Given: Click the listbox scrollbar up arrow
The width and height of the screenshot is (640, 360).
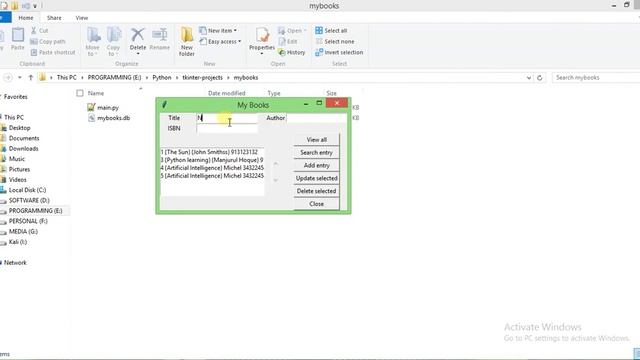Looking at the screenshot, I should pyautogui.click(x=276, y=164).
